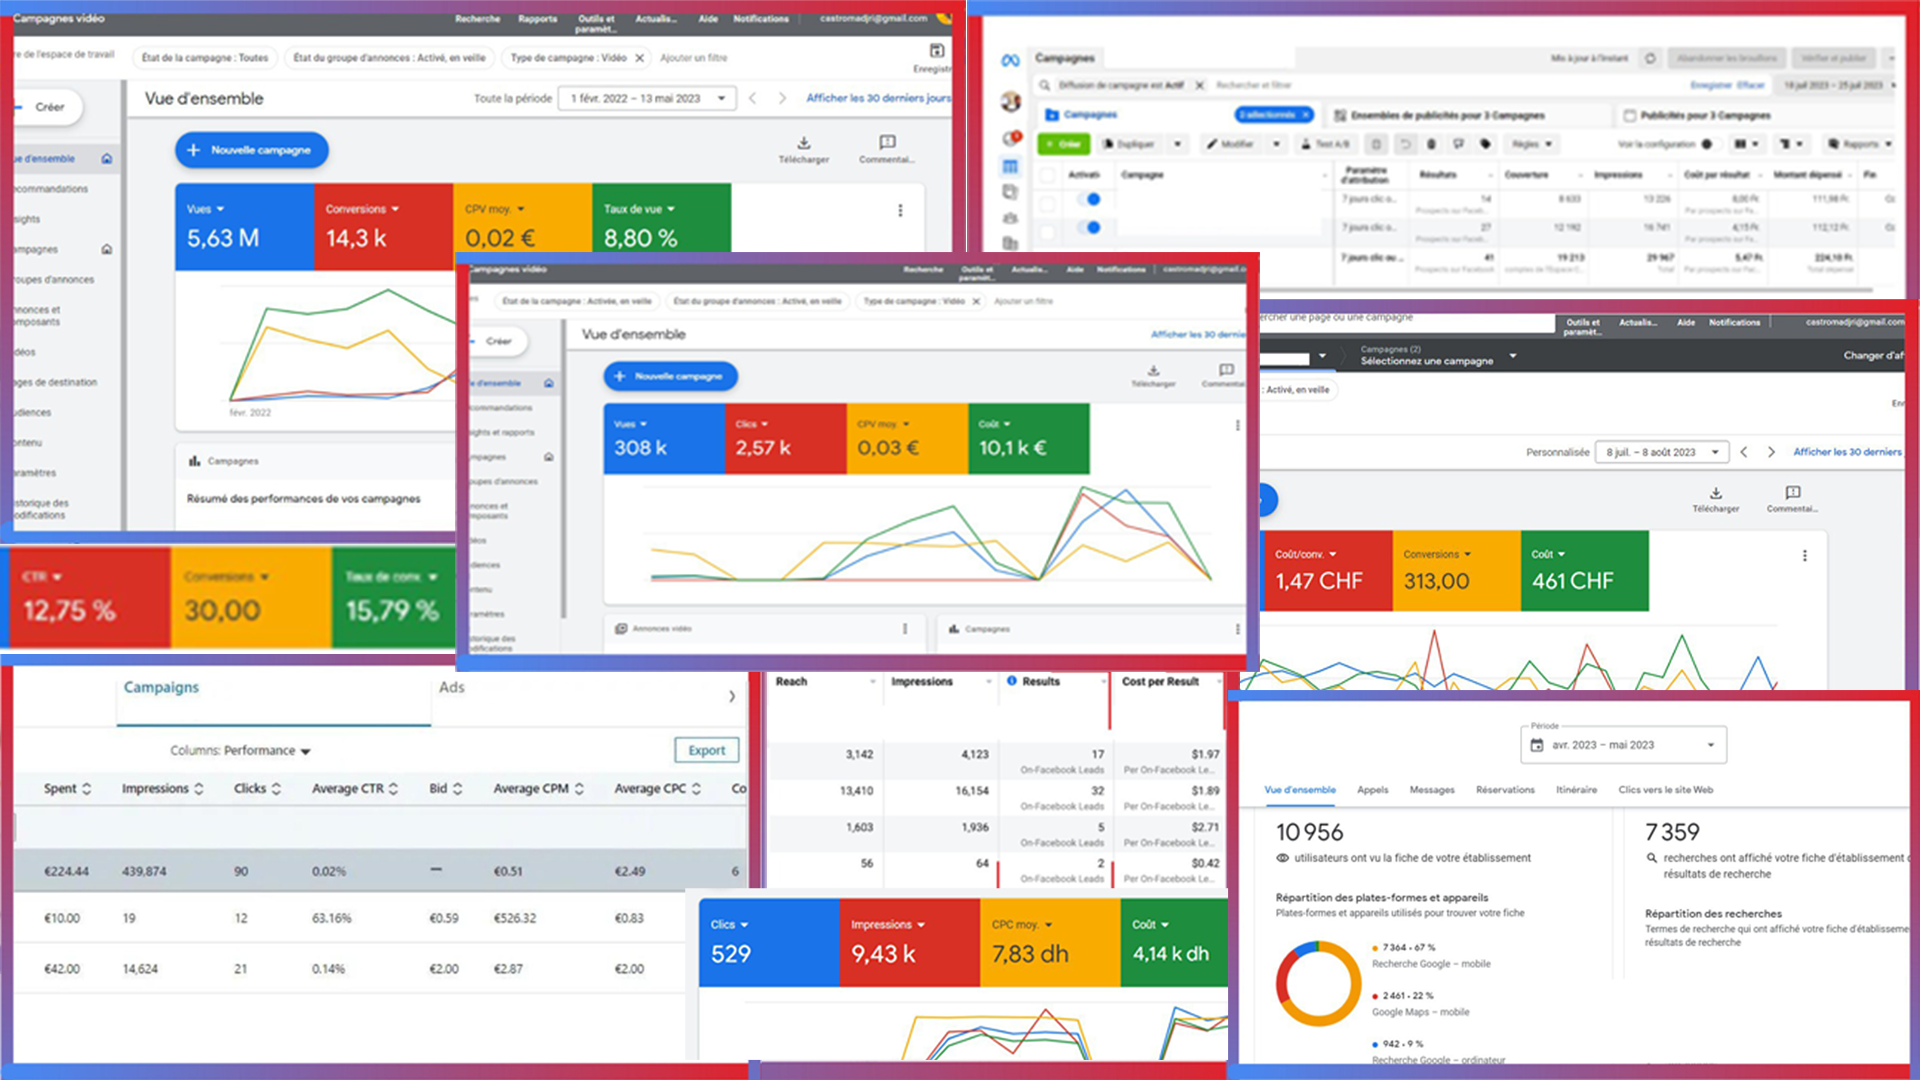
Task: Open Commentaires icon near the 8 juil. date range
Action: point(1792,493)
